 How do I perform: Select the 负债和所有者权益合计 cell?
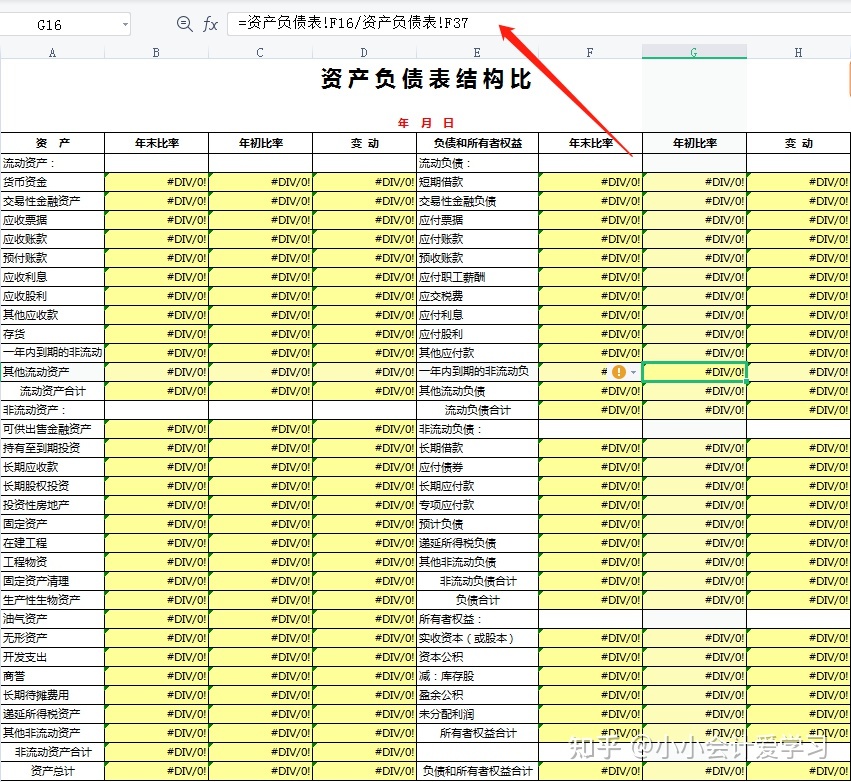[477, 771]
